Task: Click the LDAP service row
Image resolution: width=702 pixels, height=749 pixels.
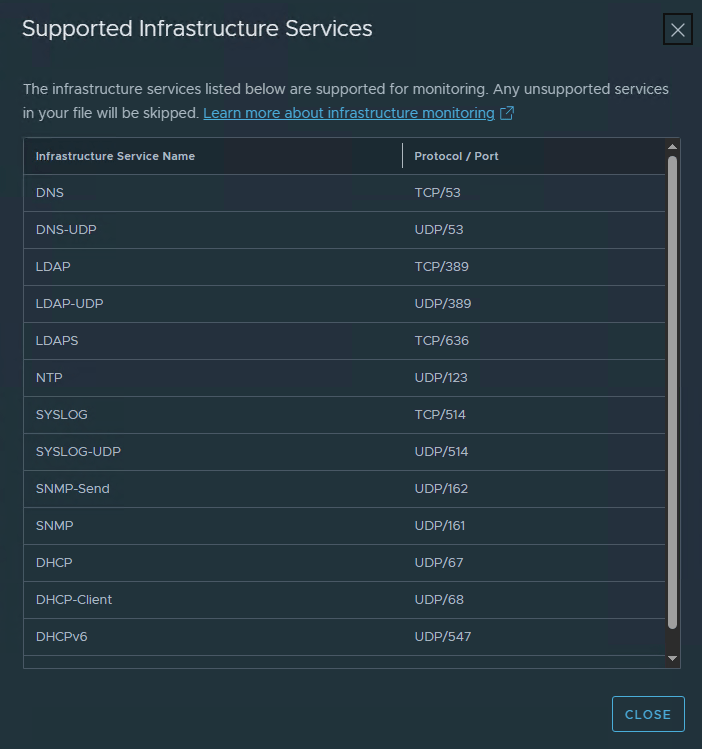Action: tap(53, 267)
